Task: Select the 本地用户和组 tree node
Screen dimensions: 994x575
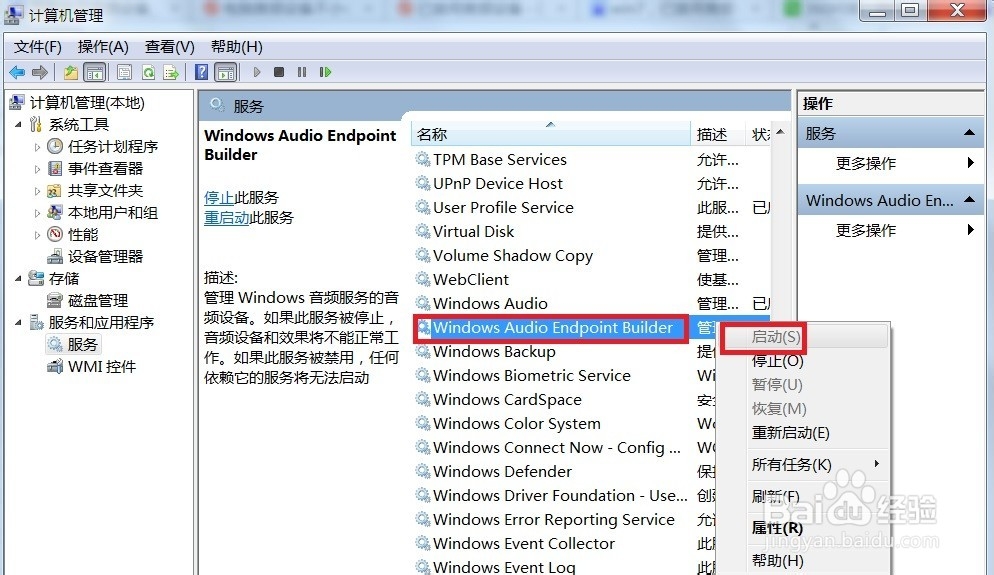Action: tap(113, 212)
